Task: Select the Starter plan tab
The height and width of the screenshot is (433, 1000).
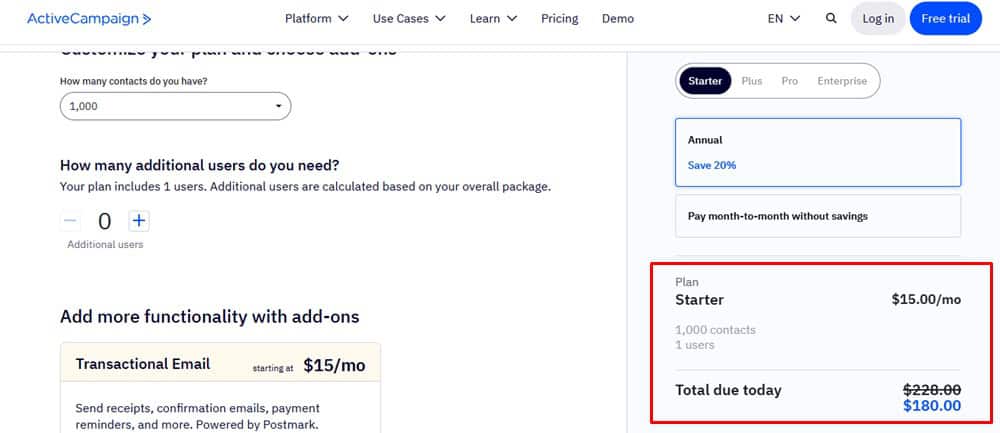Action: (x=705, y=81)
